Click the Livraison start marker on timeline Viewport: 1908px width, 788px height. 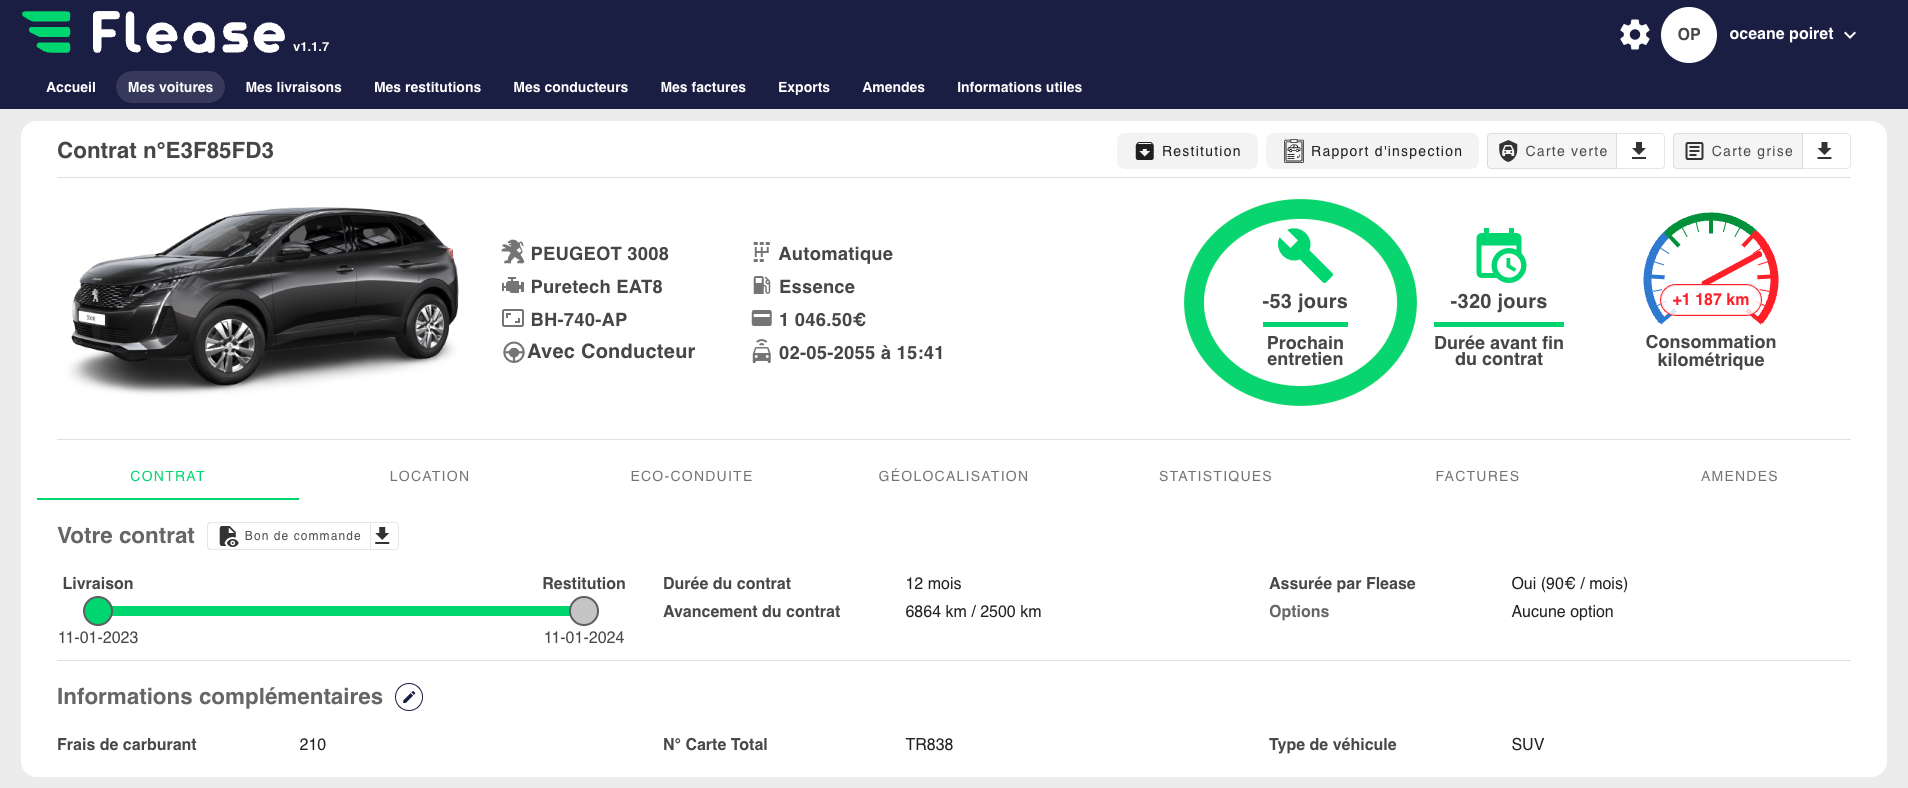tap(98, 610)
